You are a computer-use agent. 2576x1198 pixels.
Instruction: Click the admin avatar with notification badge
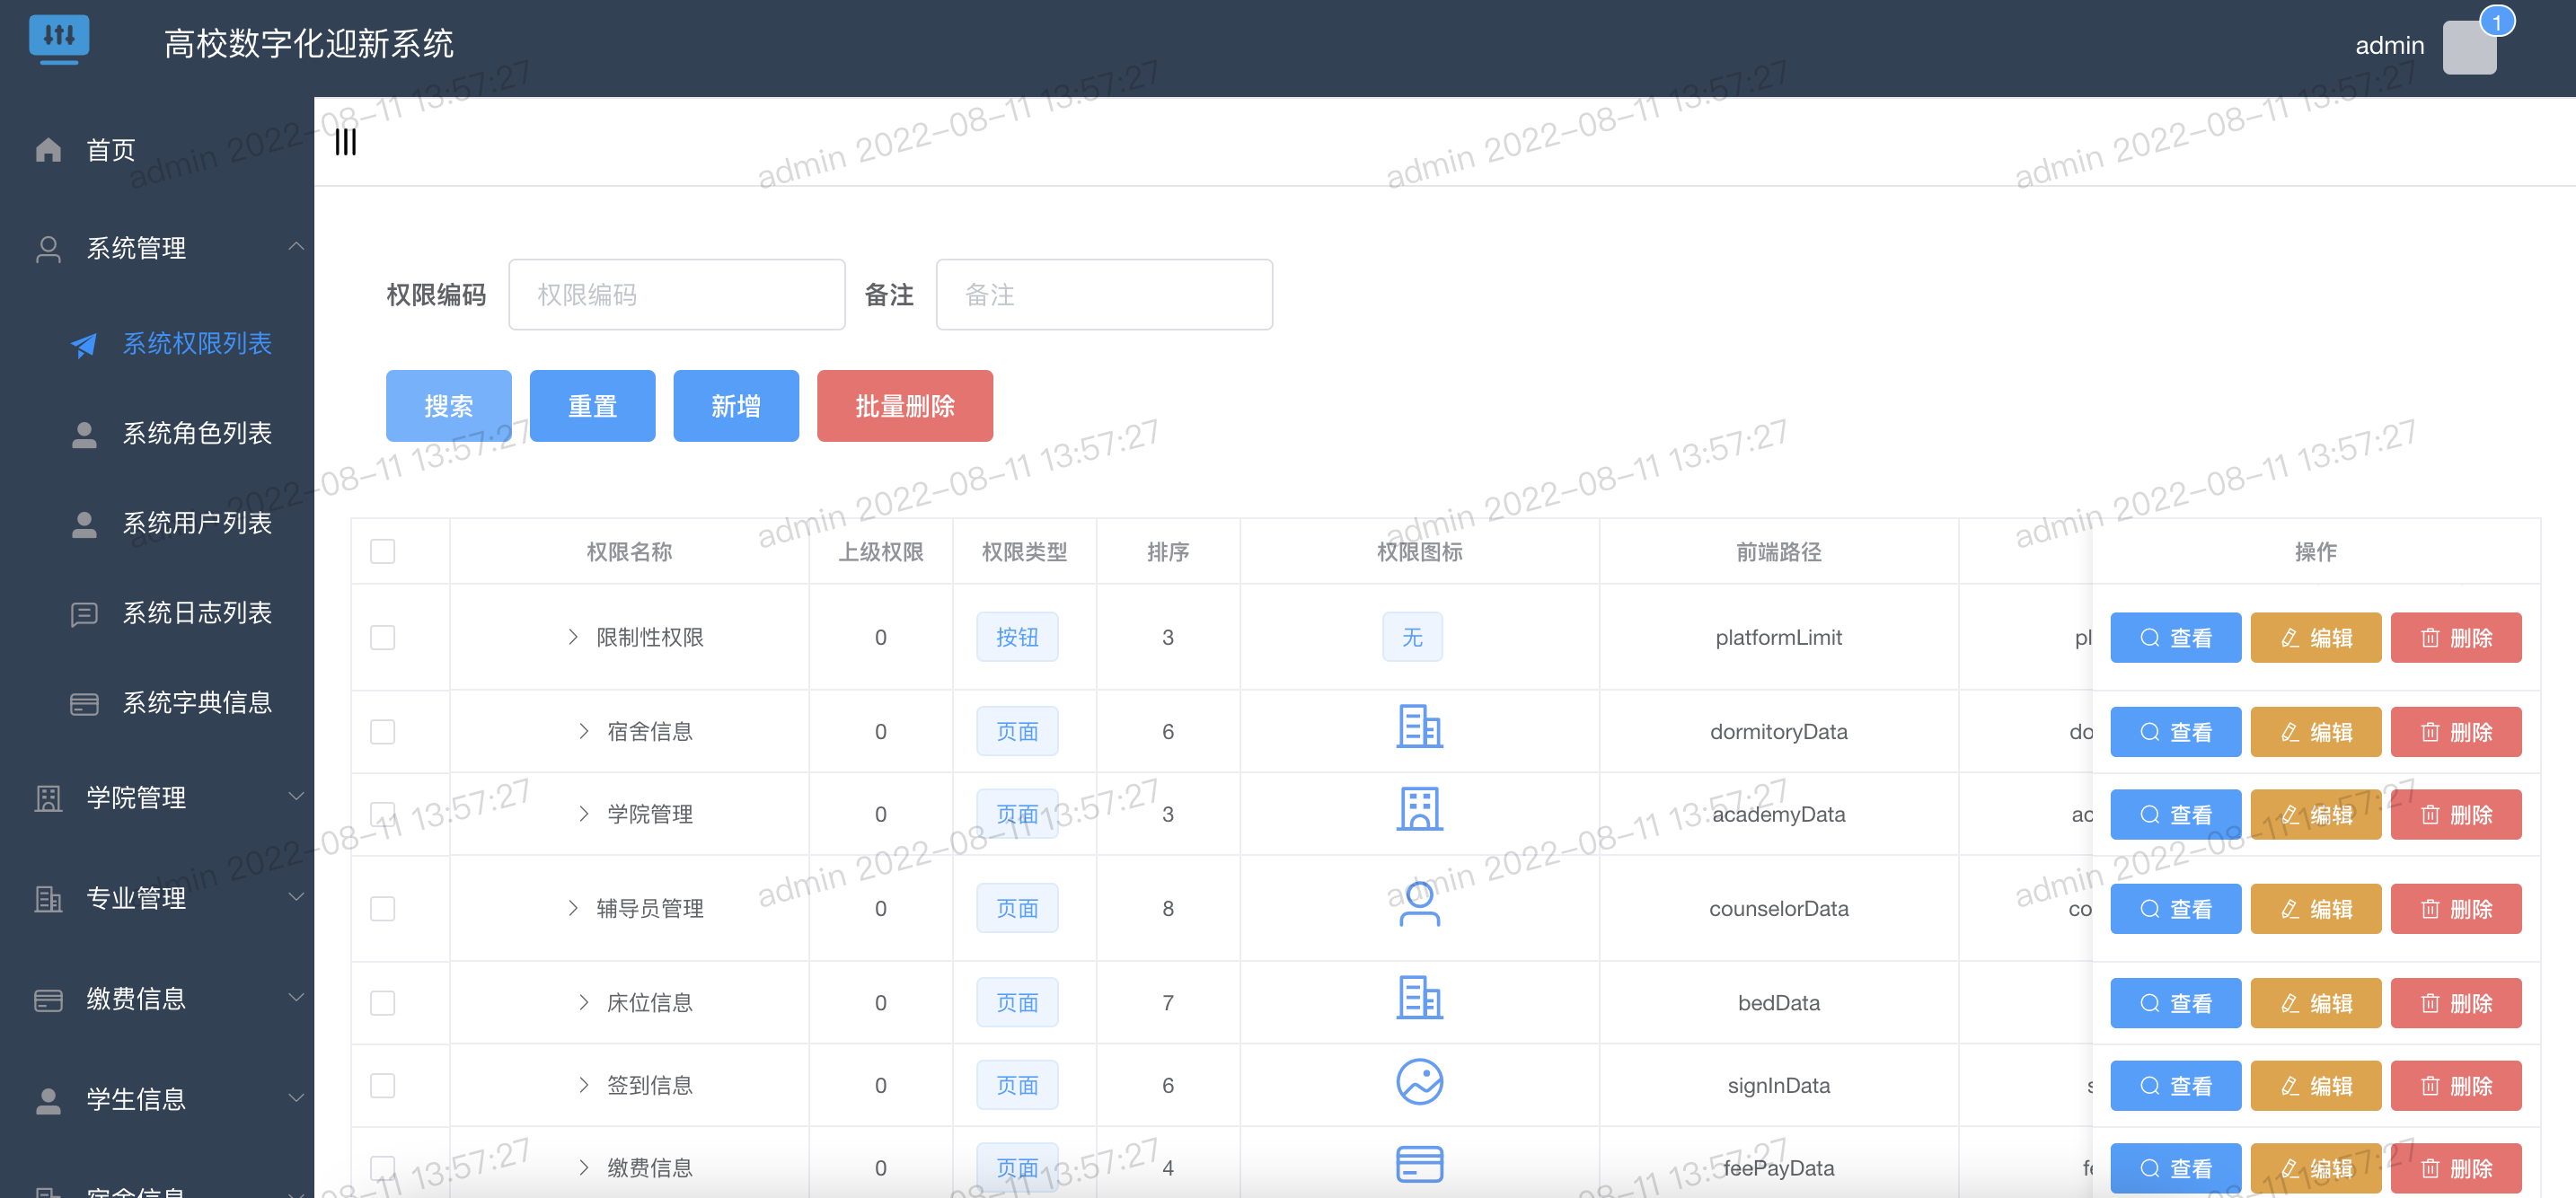click(x=2469, y=47)
